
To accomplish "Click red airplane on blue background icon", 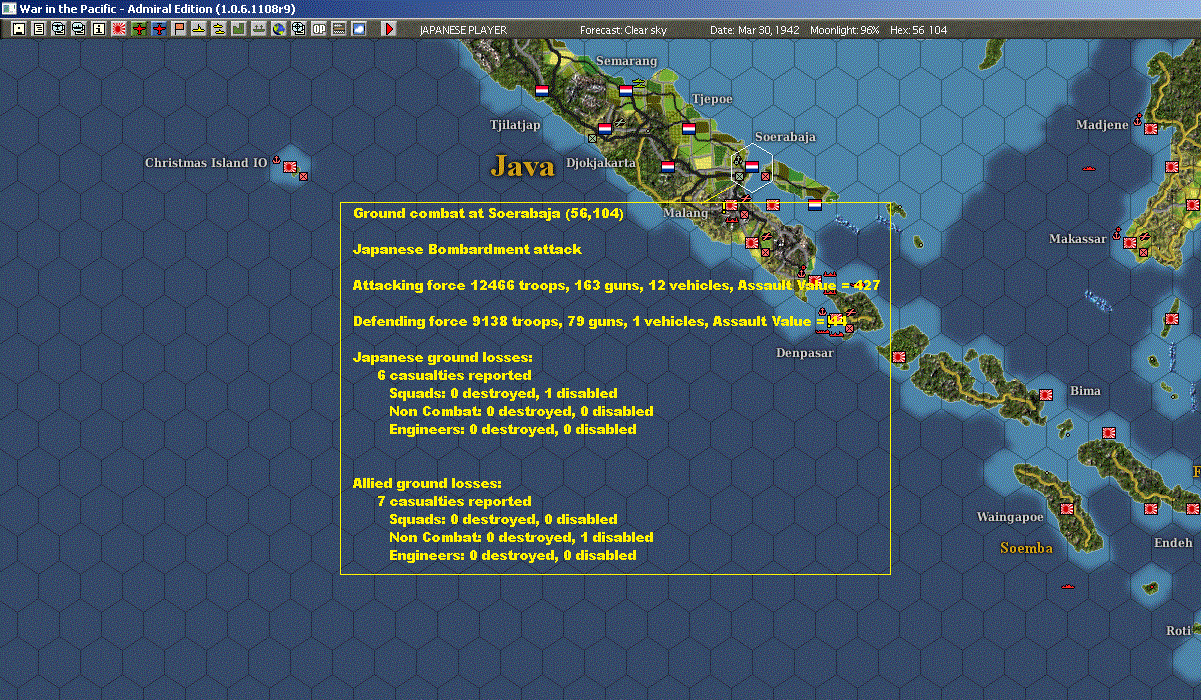I will click(159, 29).
